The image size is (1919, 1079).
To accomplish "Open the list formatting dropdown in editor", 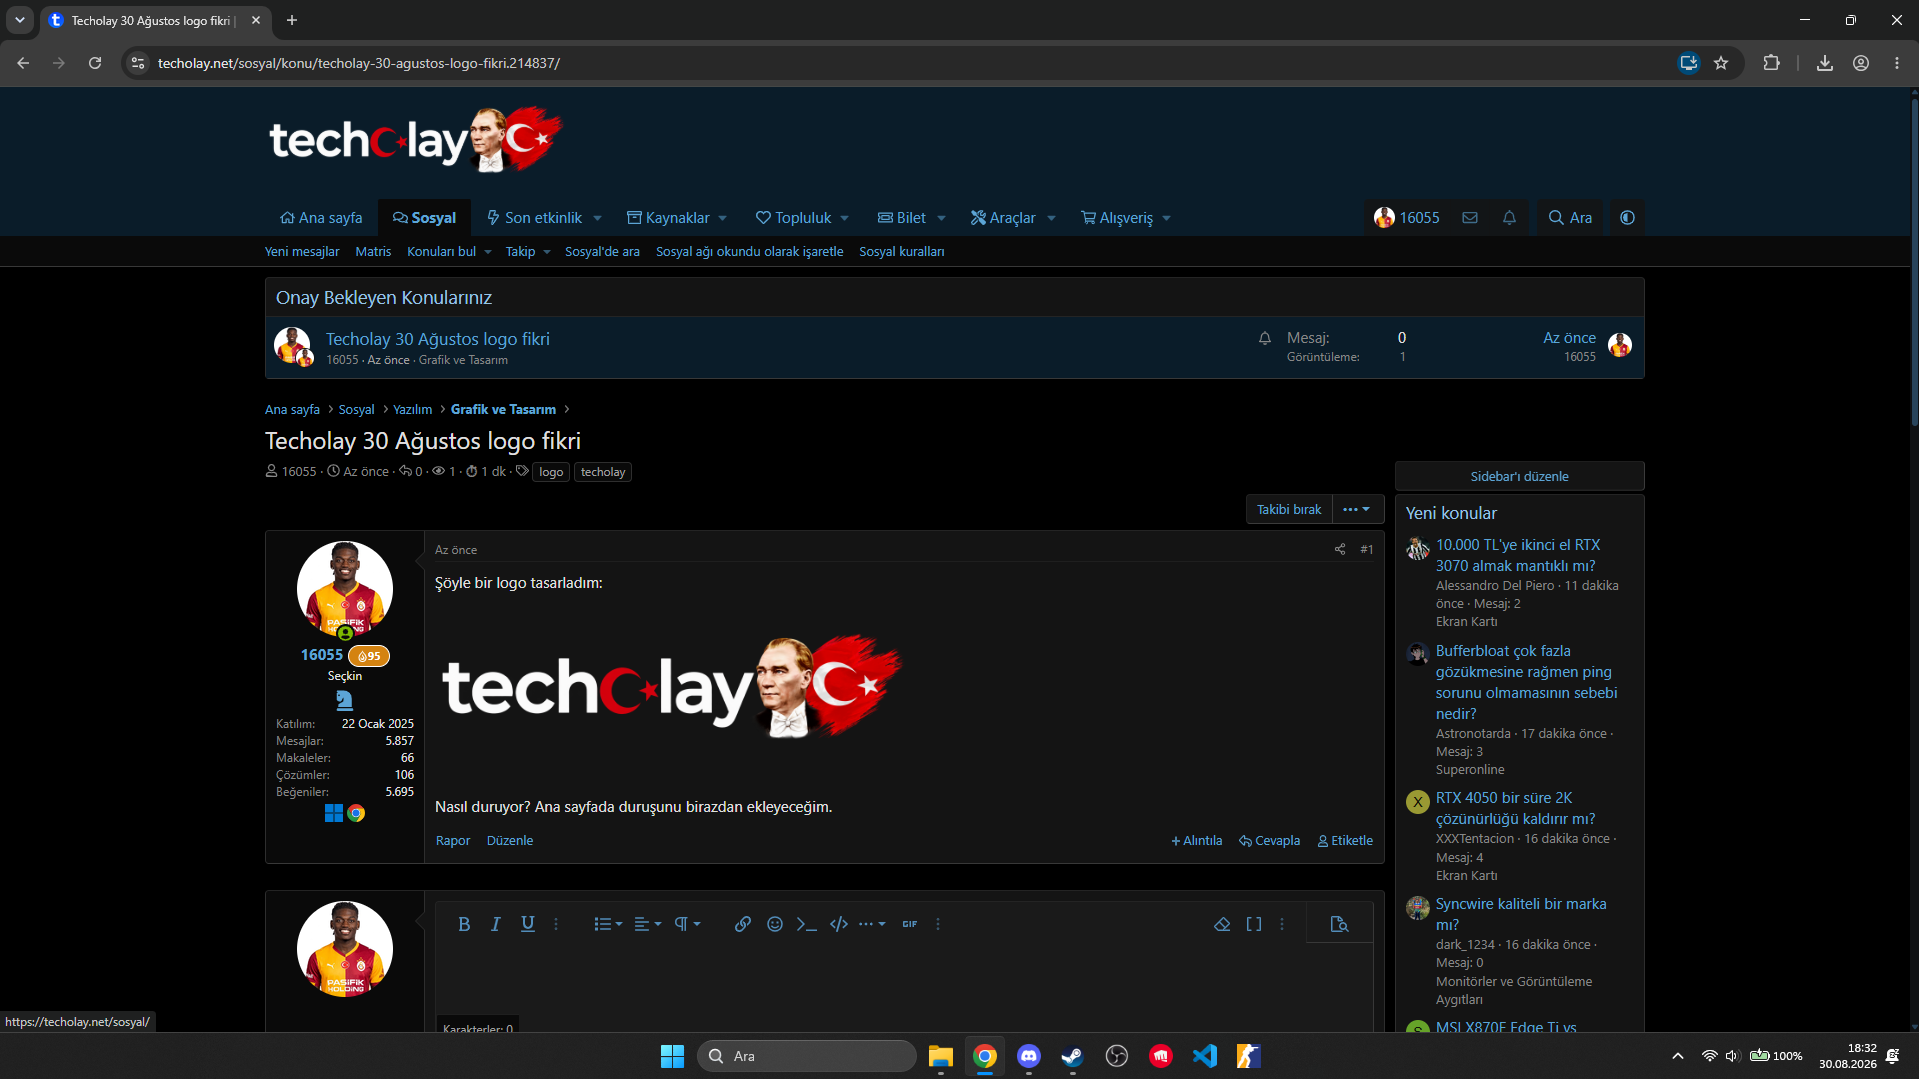I will point(608,924).
